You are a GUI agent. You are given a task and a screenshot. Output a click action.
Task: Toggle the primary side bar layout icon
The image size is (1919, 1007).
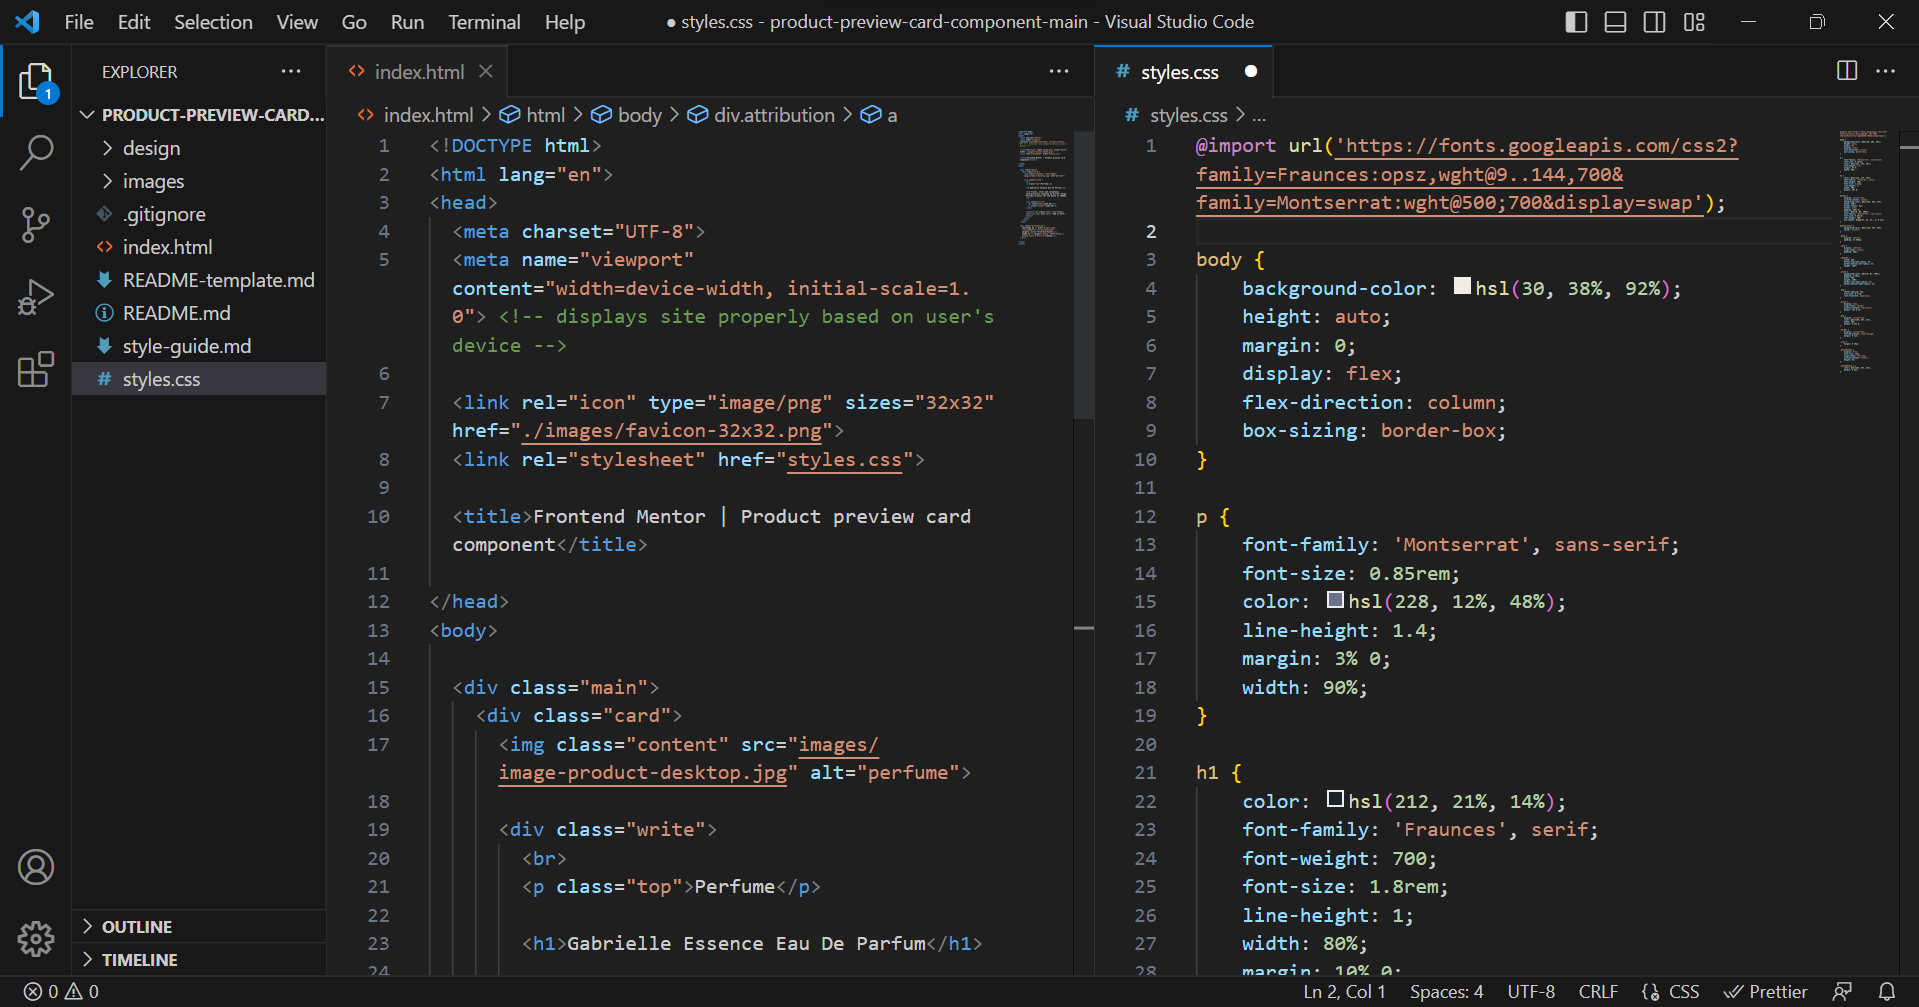[1576, 22]
